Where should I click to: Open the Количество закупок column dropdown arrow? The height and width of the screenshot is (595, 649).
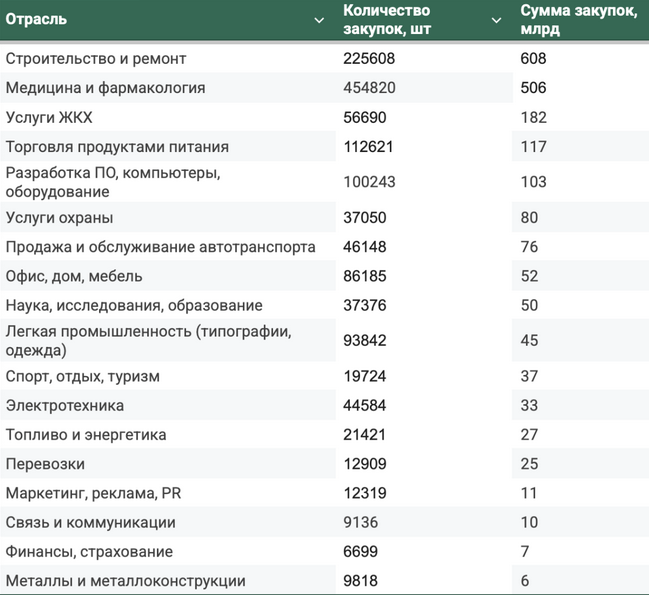pyautogui.click(x=496, y=20)
